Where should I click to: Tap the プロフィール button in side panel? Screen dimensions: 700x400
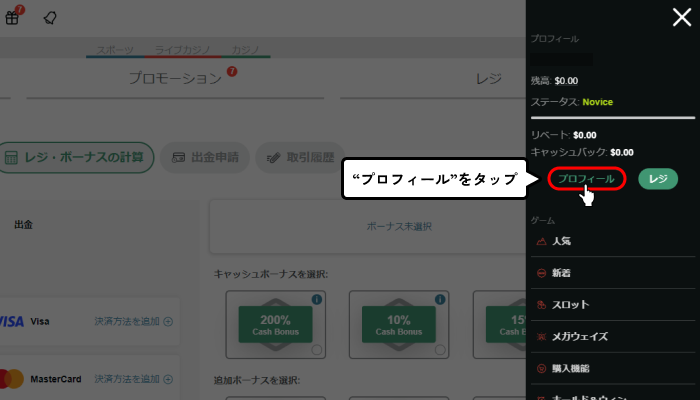pos(586,179)
